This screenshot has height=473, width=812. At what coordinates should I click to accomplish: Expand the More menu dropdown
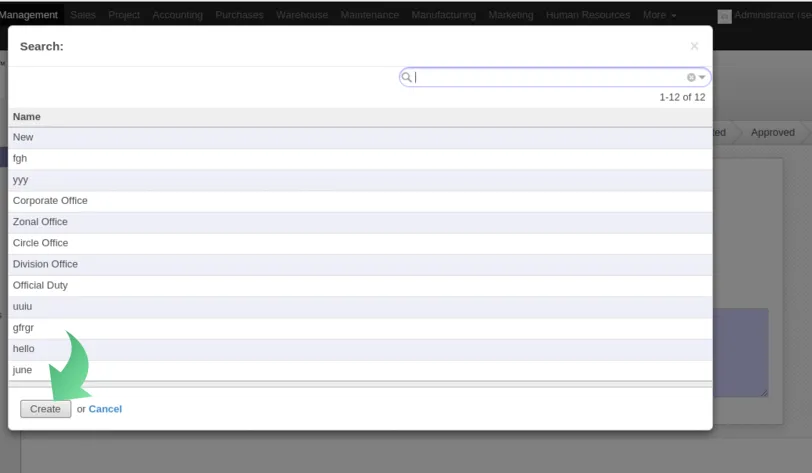point(659,15)
